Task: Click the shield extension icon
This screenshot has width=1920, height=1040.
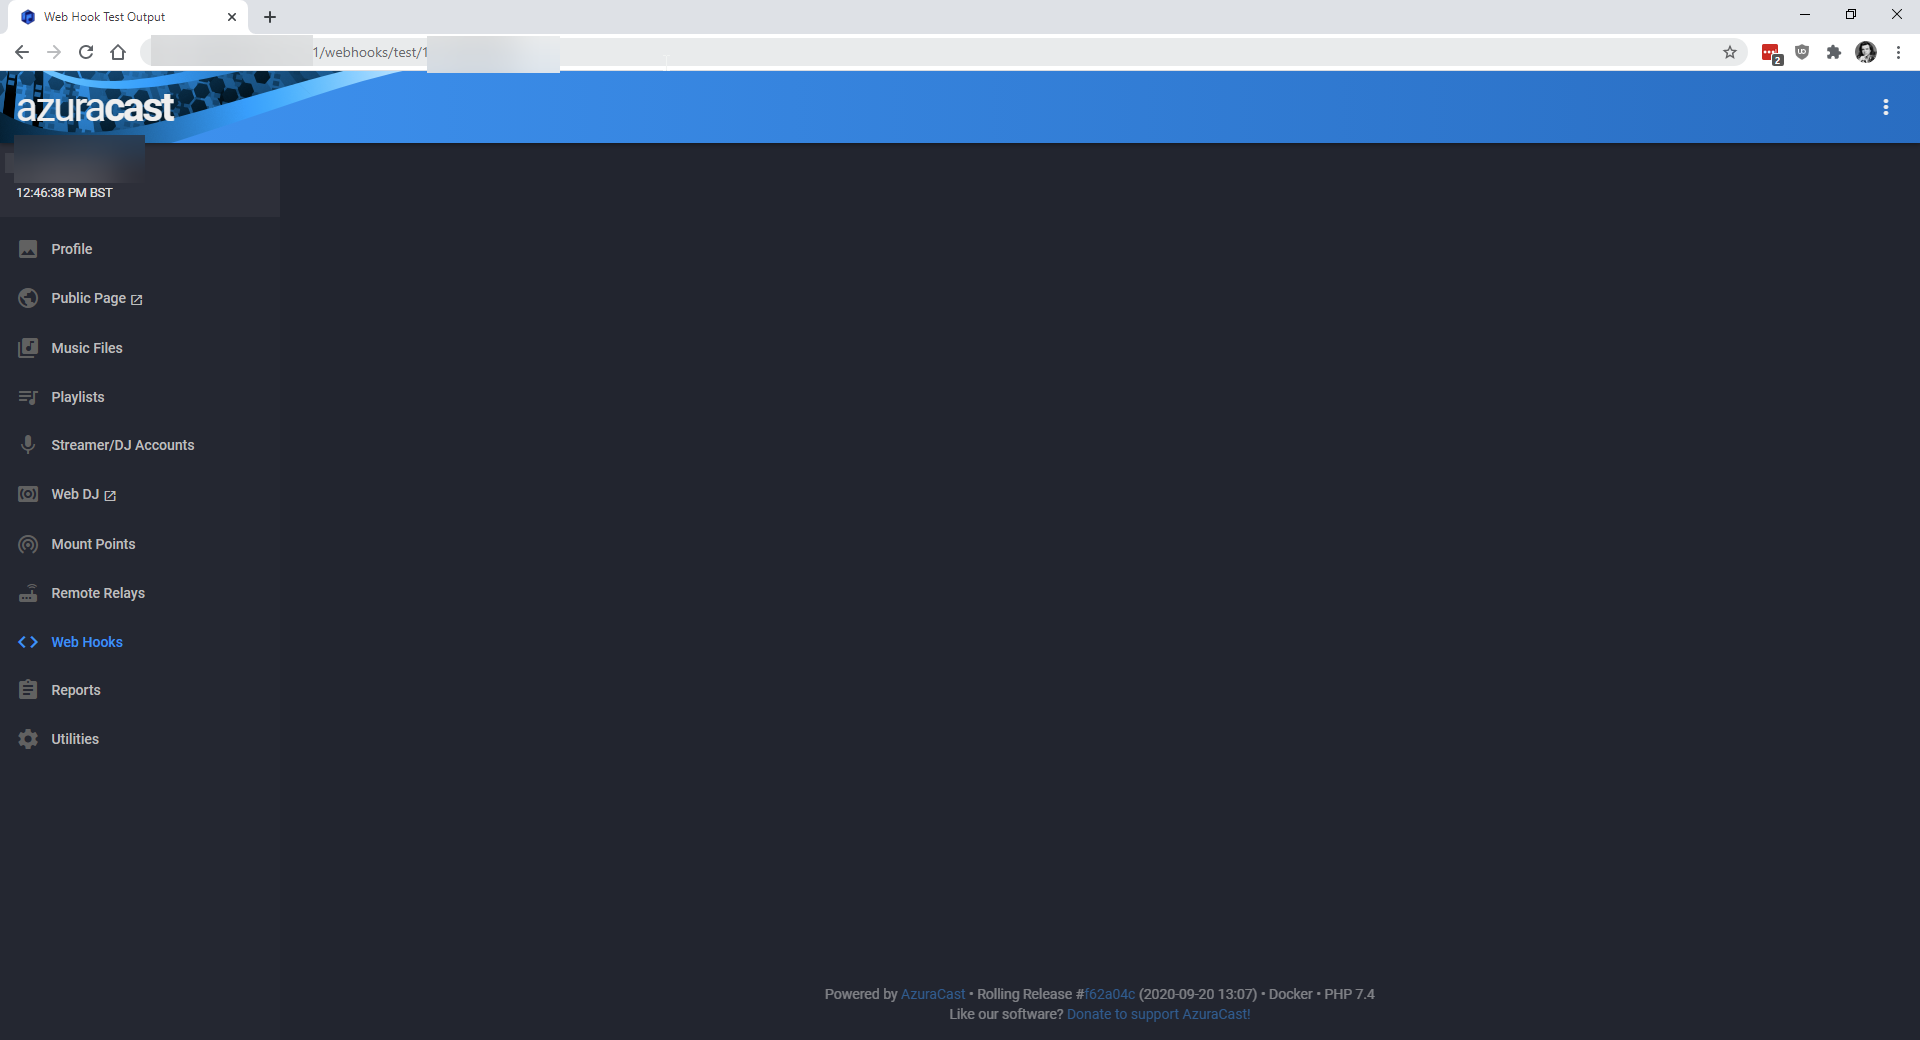Action: [1802, 52]
